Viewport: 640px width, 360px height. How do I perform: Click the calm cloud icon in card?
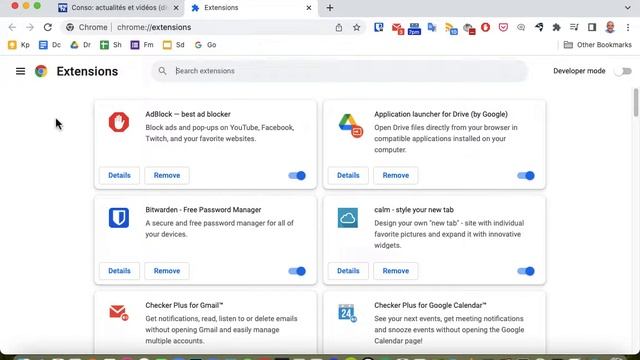pos(348,218)
